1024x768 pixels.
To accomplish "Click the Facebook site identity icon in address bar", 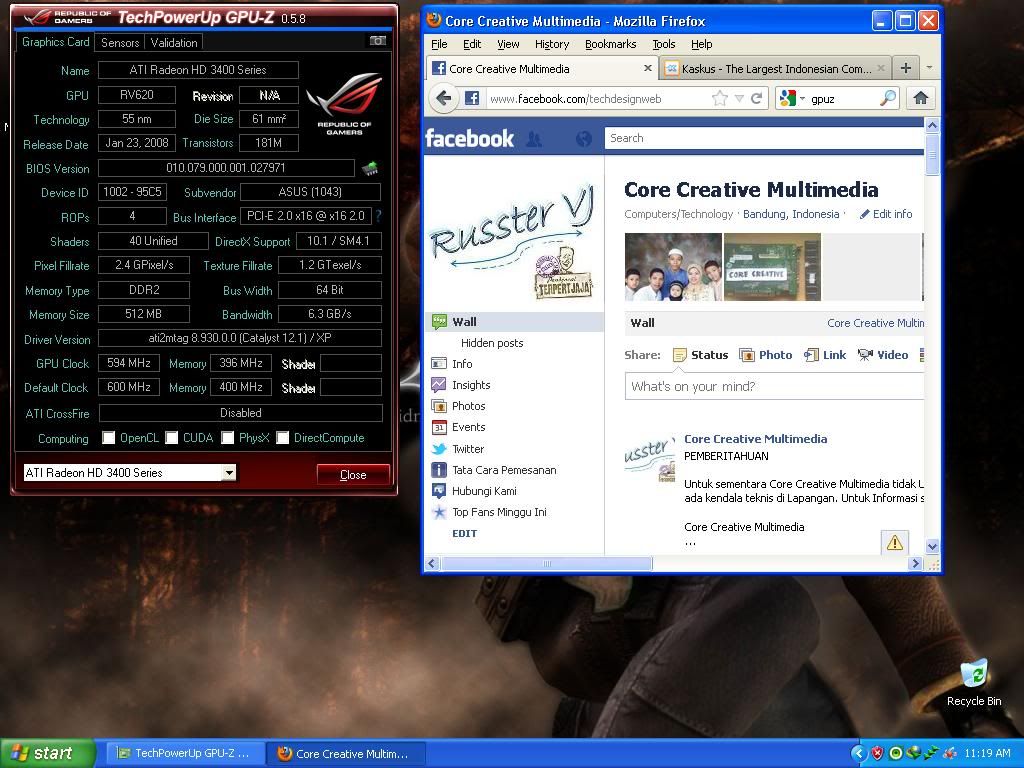I will (x=472, y=99).
